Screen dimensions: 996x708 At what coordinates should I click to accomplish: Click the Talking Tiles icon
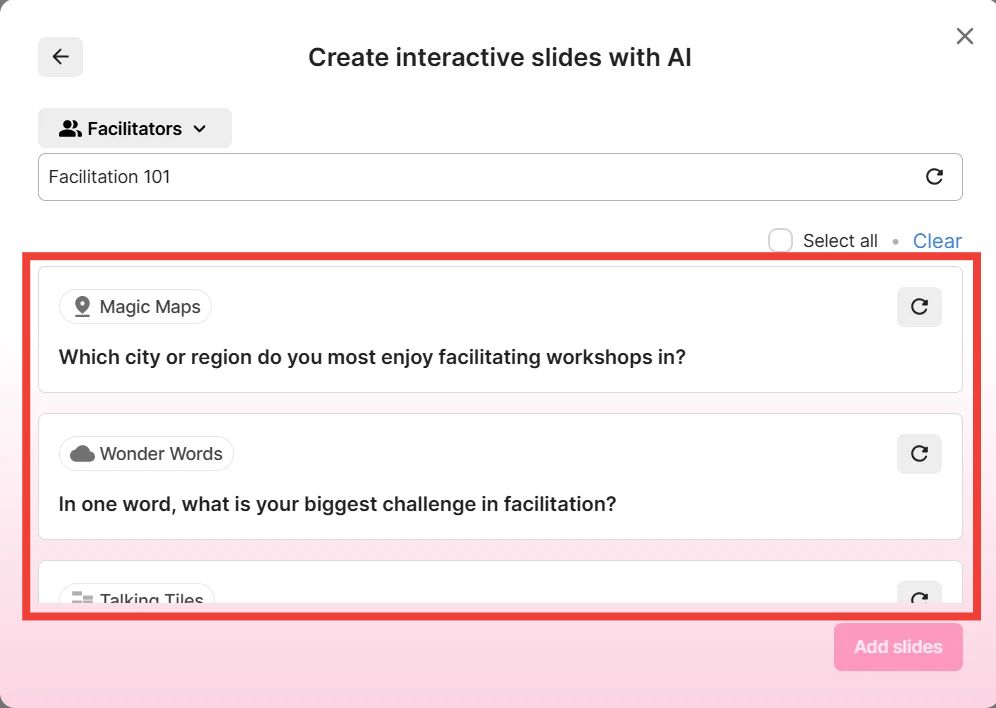tap(82, 598)
